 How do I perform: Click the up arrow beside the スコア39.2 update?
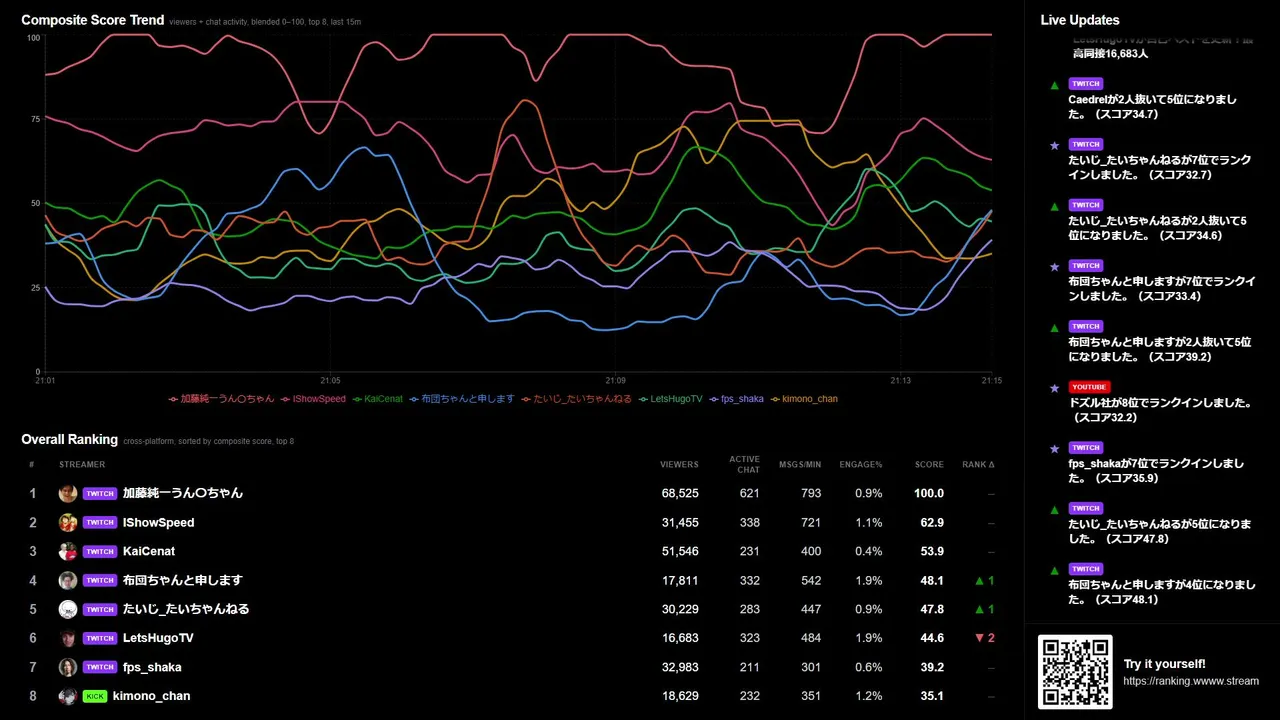tap(1054, 327)
